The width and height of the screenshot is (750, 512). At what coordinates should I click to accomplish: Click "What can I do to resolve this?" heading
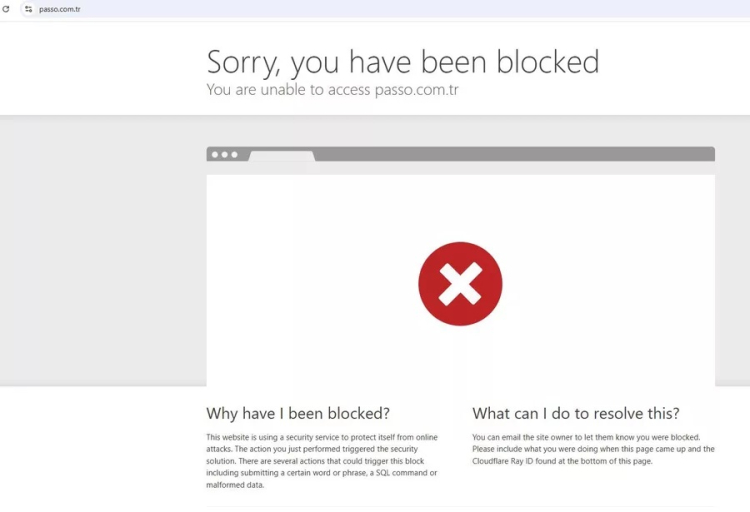click(x=575, y=413)
